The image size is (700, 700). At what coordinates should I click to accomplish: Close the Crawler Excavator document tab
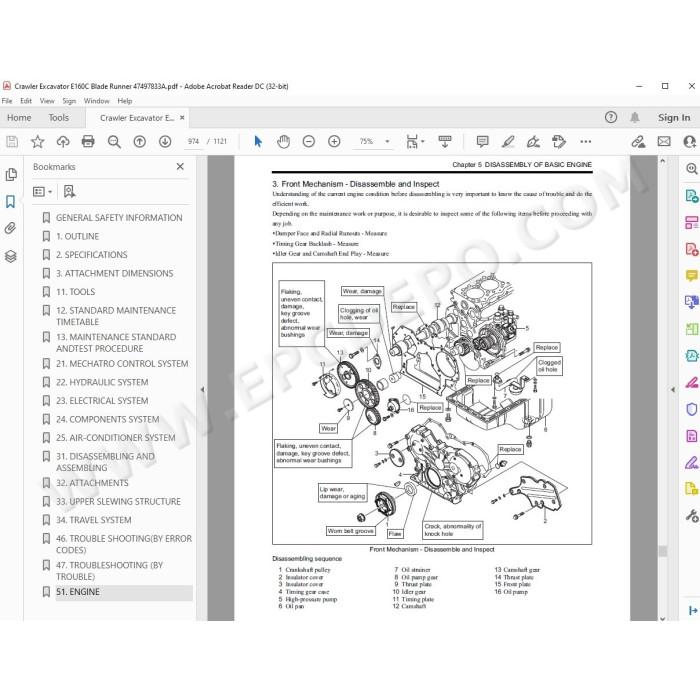182,117
